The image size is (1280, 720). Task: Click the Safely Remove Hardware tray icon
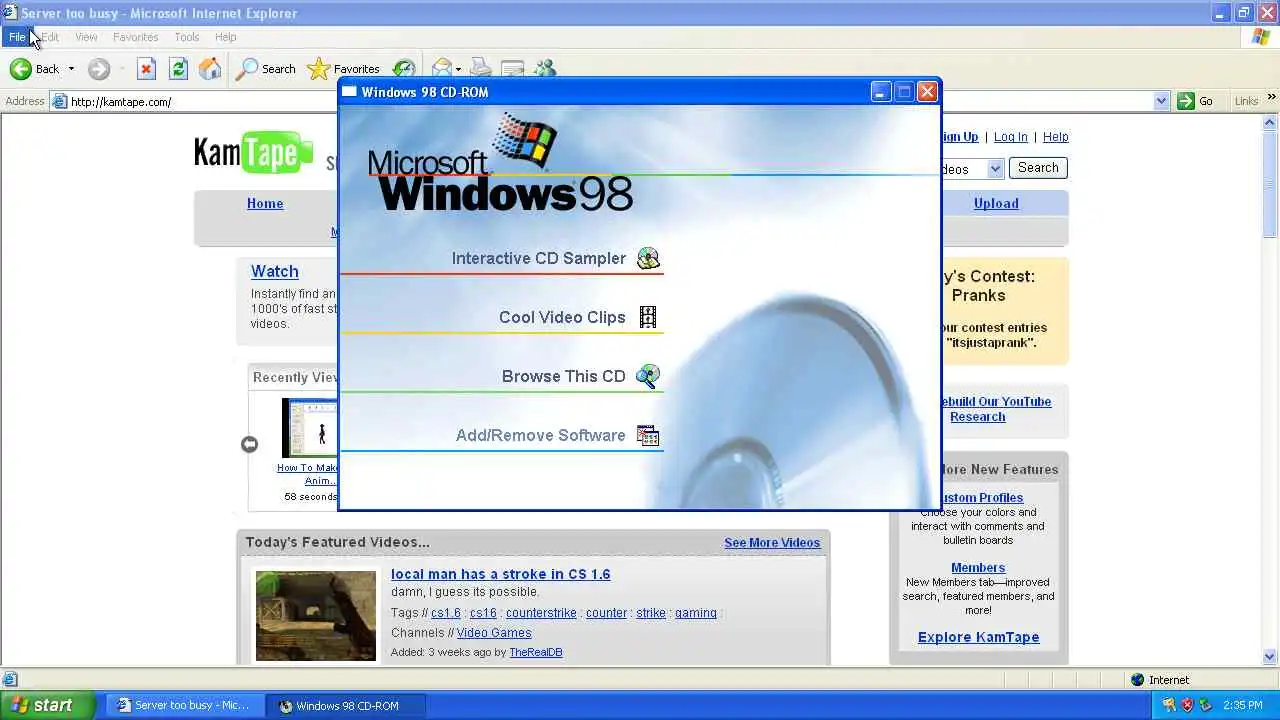[1206, 705]
